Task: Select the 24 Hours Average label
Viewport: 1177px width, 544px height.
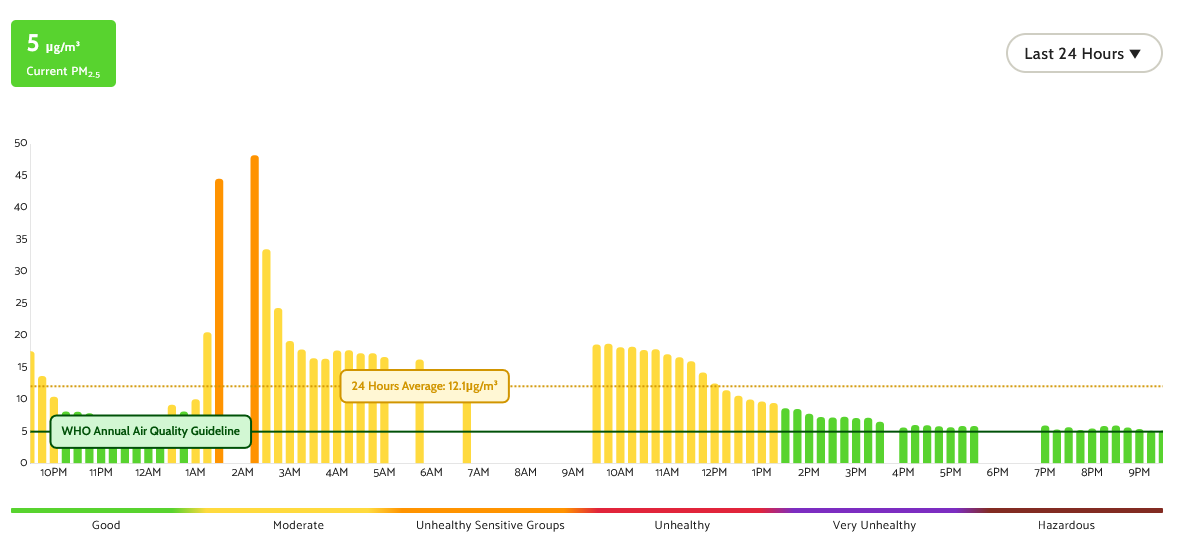Action: click(x=424, y=385)
